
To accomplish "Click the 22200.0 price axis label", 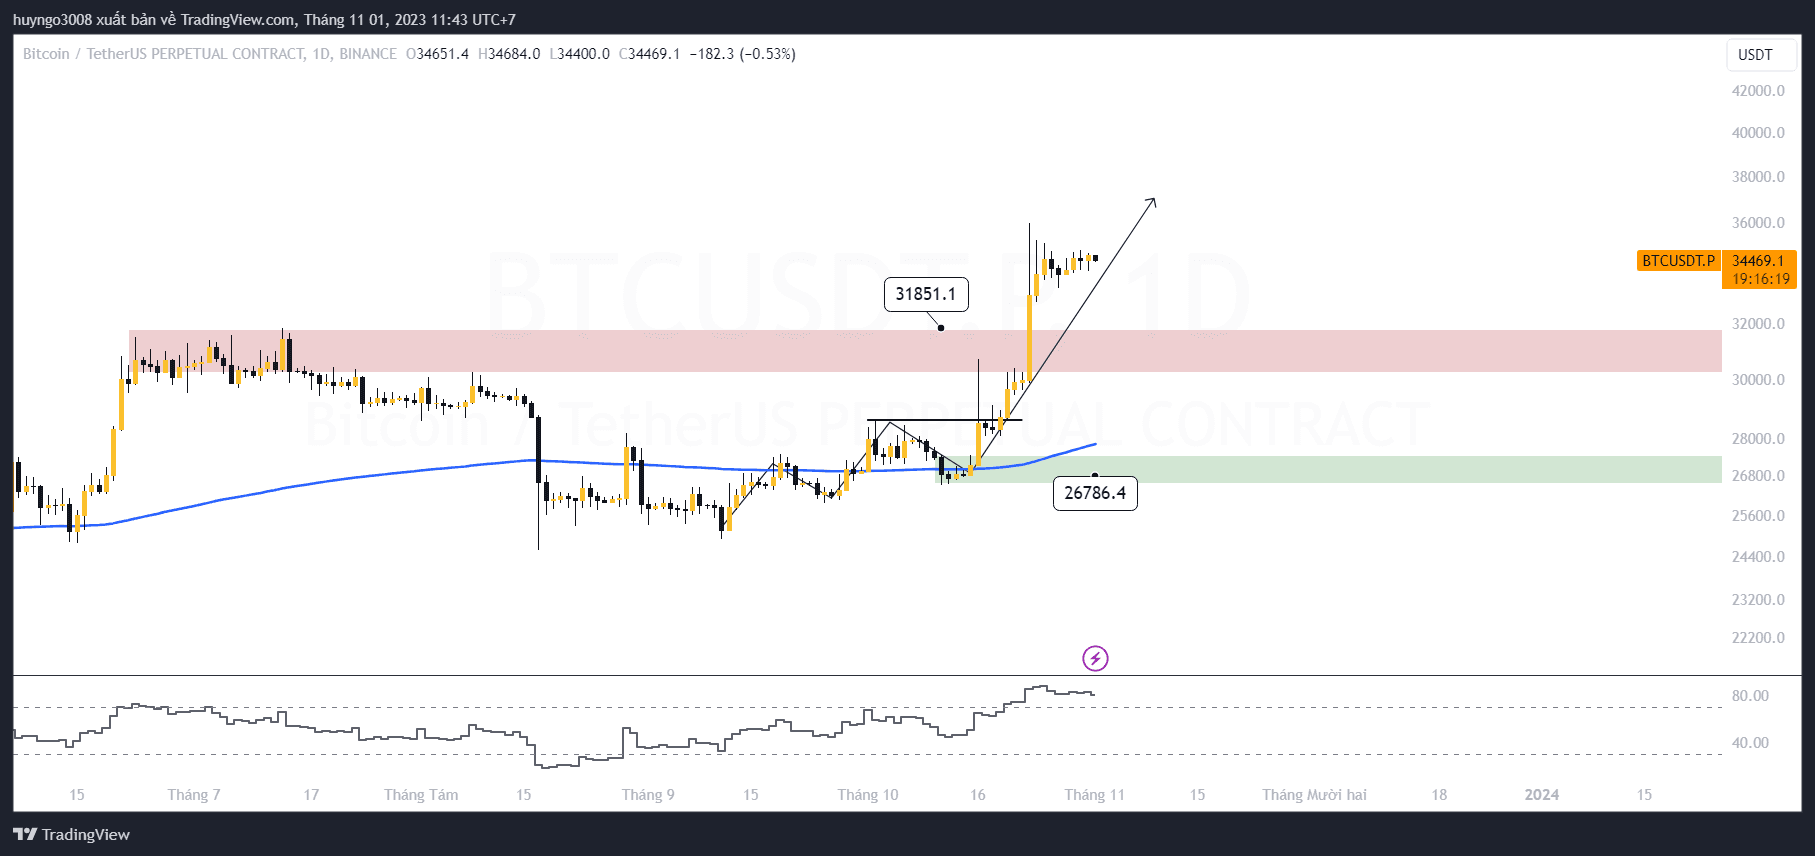I will 1758,638.
